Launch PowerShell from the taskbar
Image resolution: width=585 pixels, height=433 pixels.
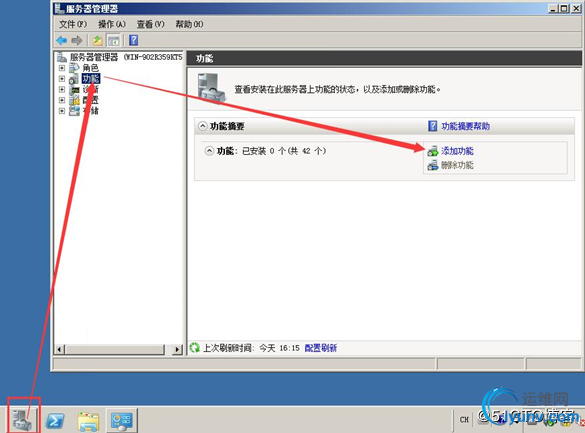click(55, 421)
